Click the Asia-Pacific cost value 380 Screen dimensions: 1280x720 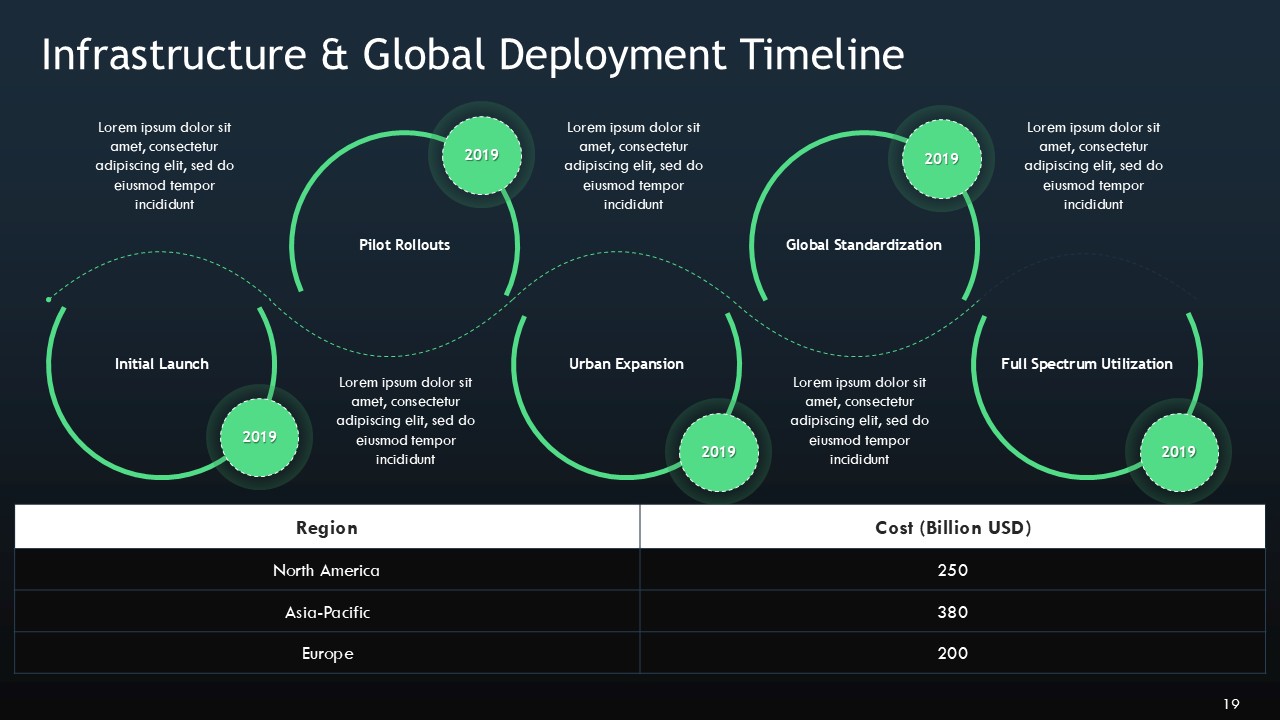[x=952, y=612]
